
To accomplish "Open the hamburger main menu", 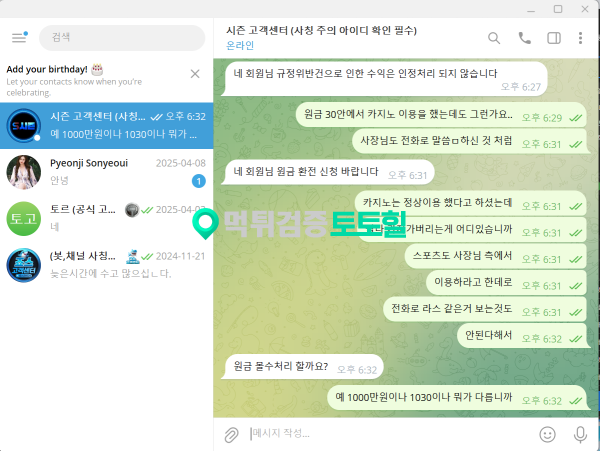I will point(19,37).
